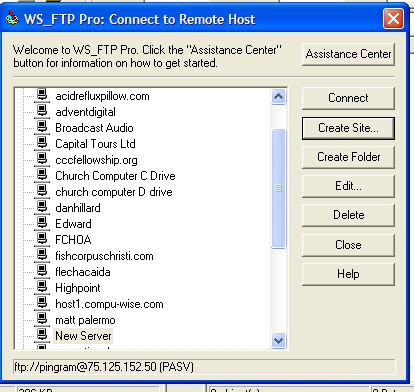
Task: Click the site icon beside danhillard
Action: click(x=42, y=207)
